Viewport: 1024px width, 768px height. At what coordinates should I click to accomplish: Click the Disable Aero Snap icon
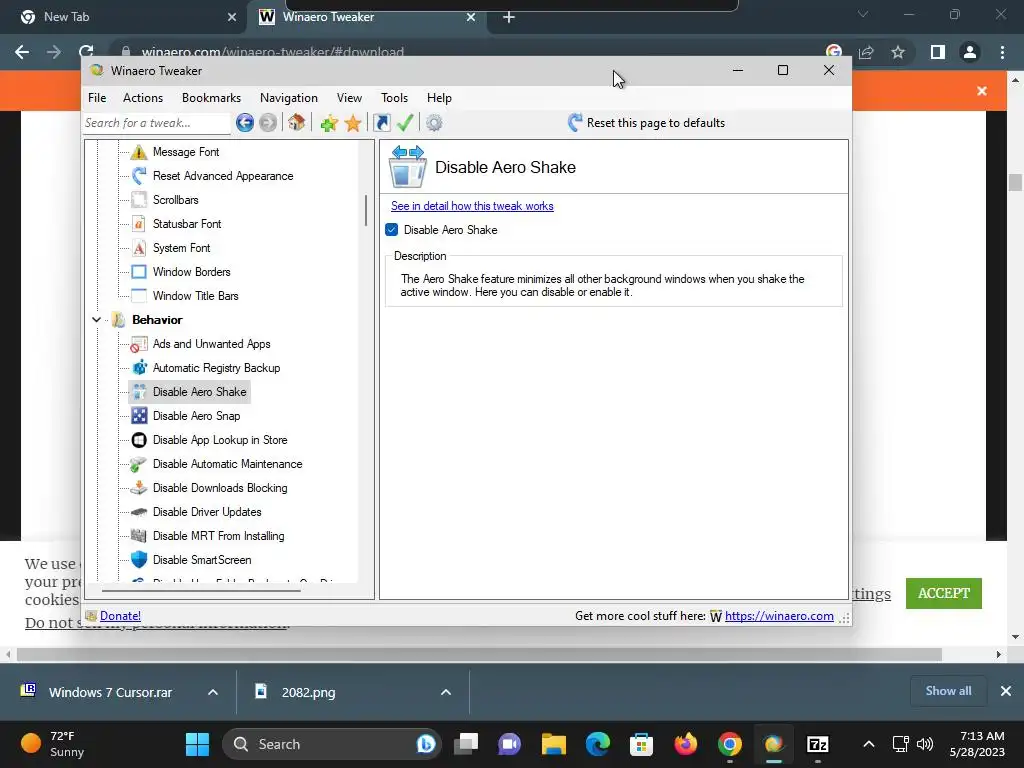(138, 416)
